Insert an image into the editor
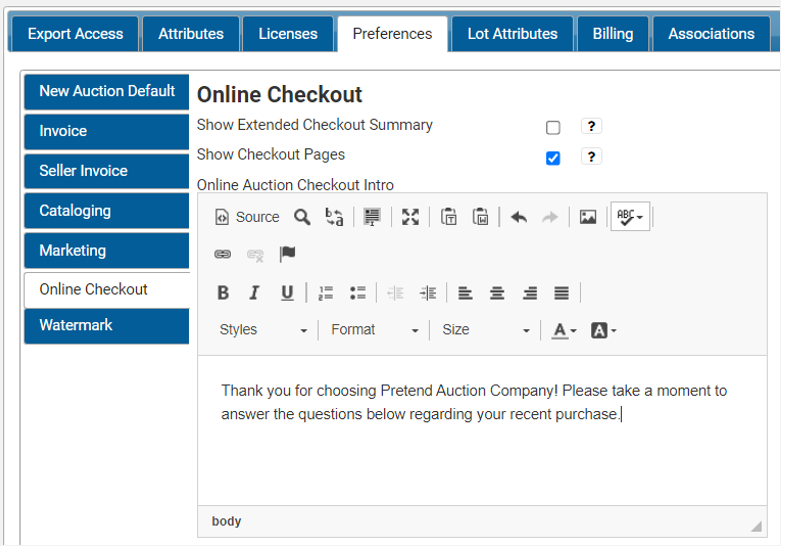Screen dimensions: 789x551 588,217
